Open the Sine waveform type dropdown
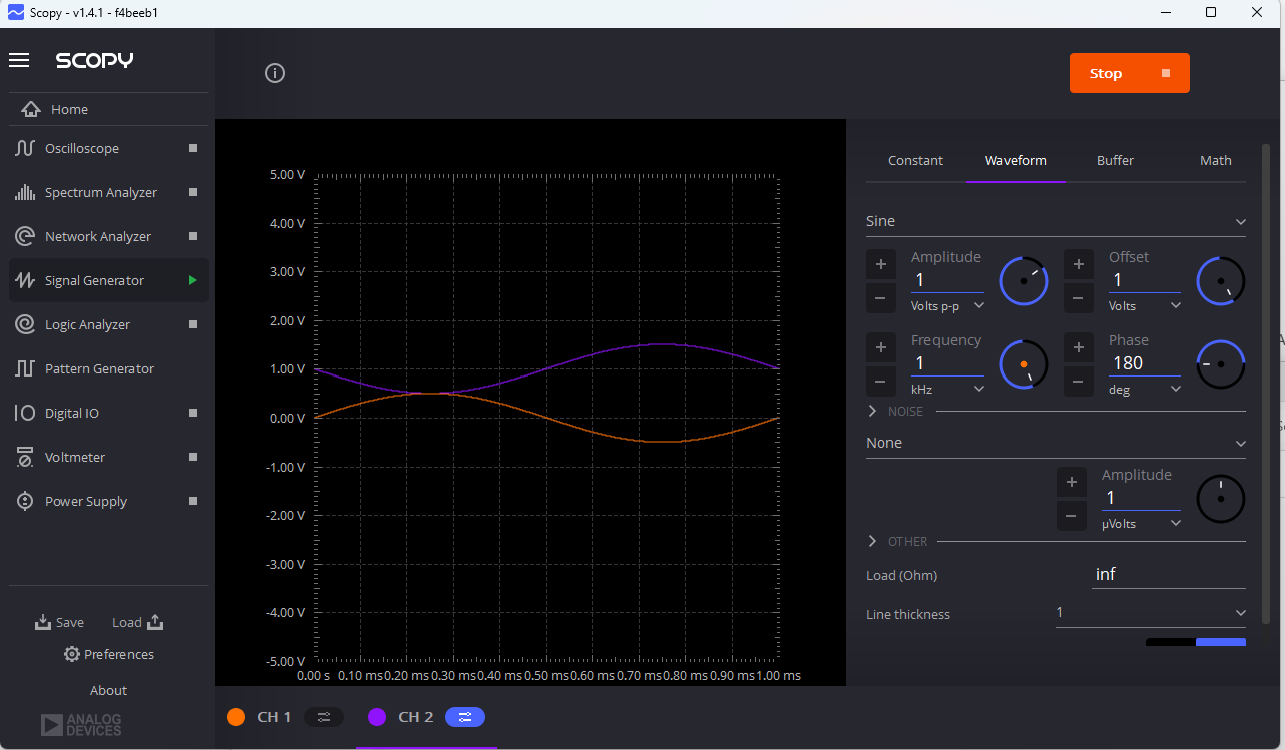 pos(1055,220)
